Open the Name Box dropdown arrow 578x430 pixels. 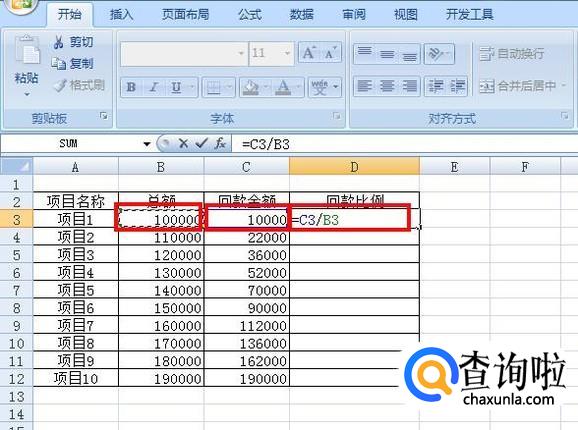click(x=147, y=144)
